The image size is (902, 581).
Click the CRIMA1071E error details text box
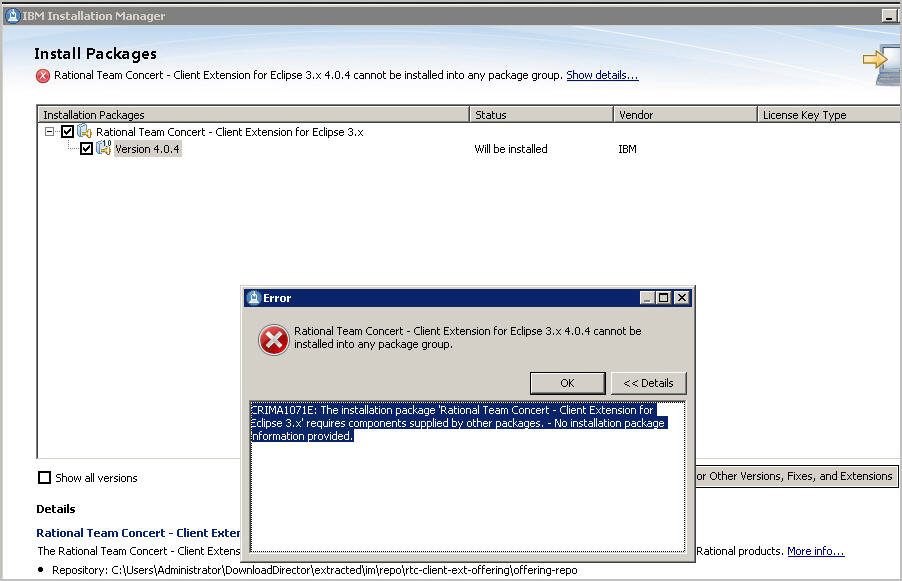[468, 477]
